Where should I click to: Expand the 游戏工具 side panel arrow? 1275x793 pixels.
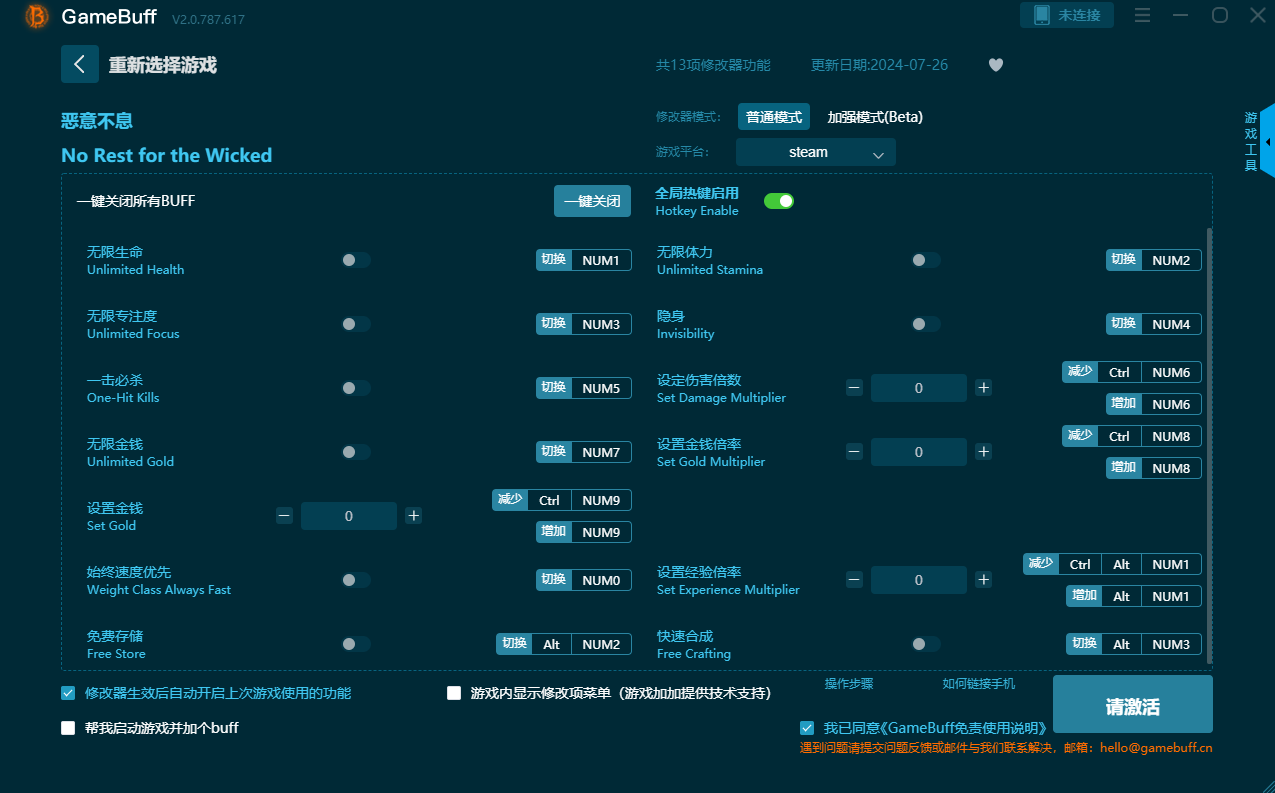[x=1268, y=142]
